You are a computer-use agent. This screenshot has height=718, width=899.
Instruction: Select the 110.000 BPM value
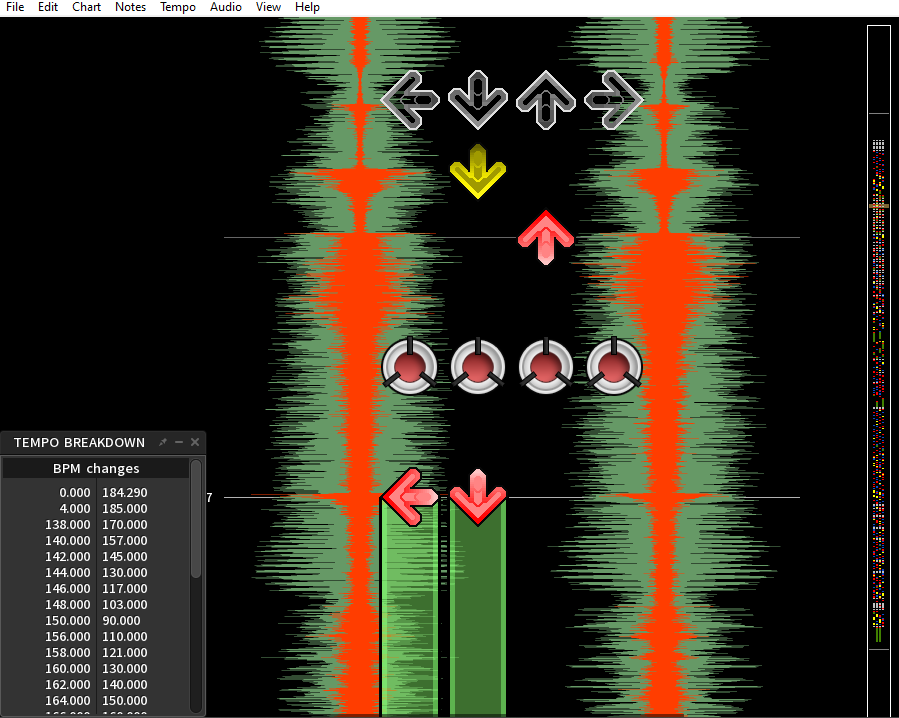point(124,637)
